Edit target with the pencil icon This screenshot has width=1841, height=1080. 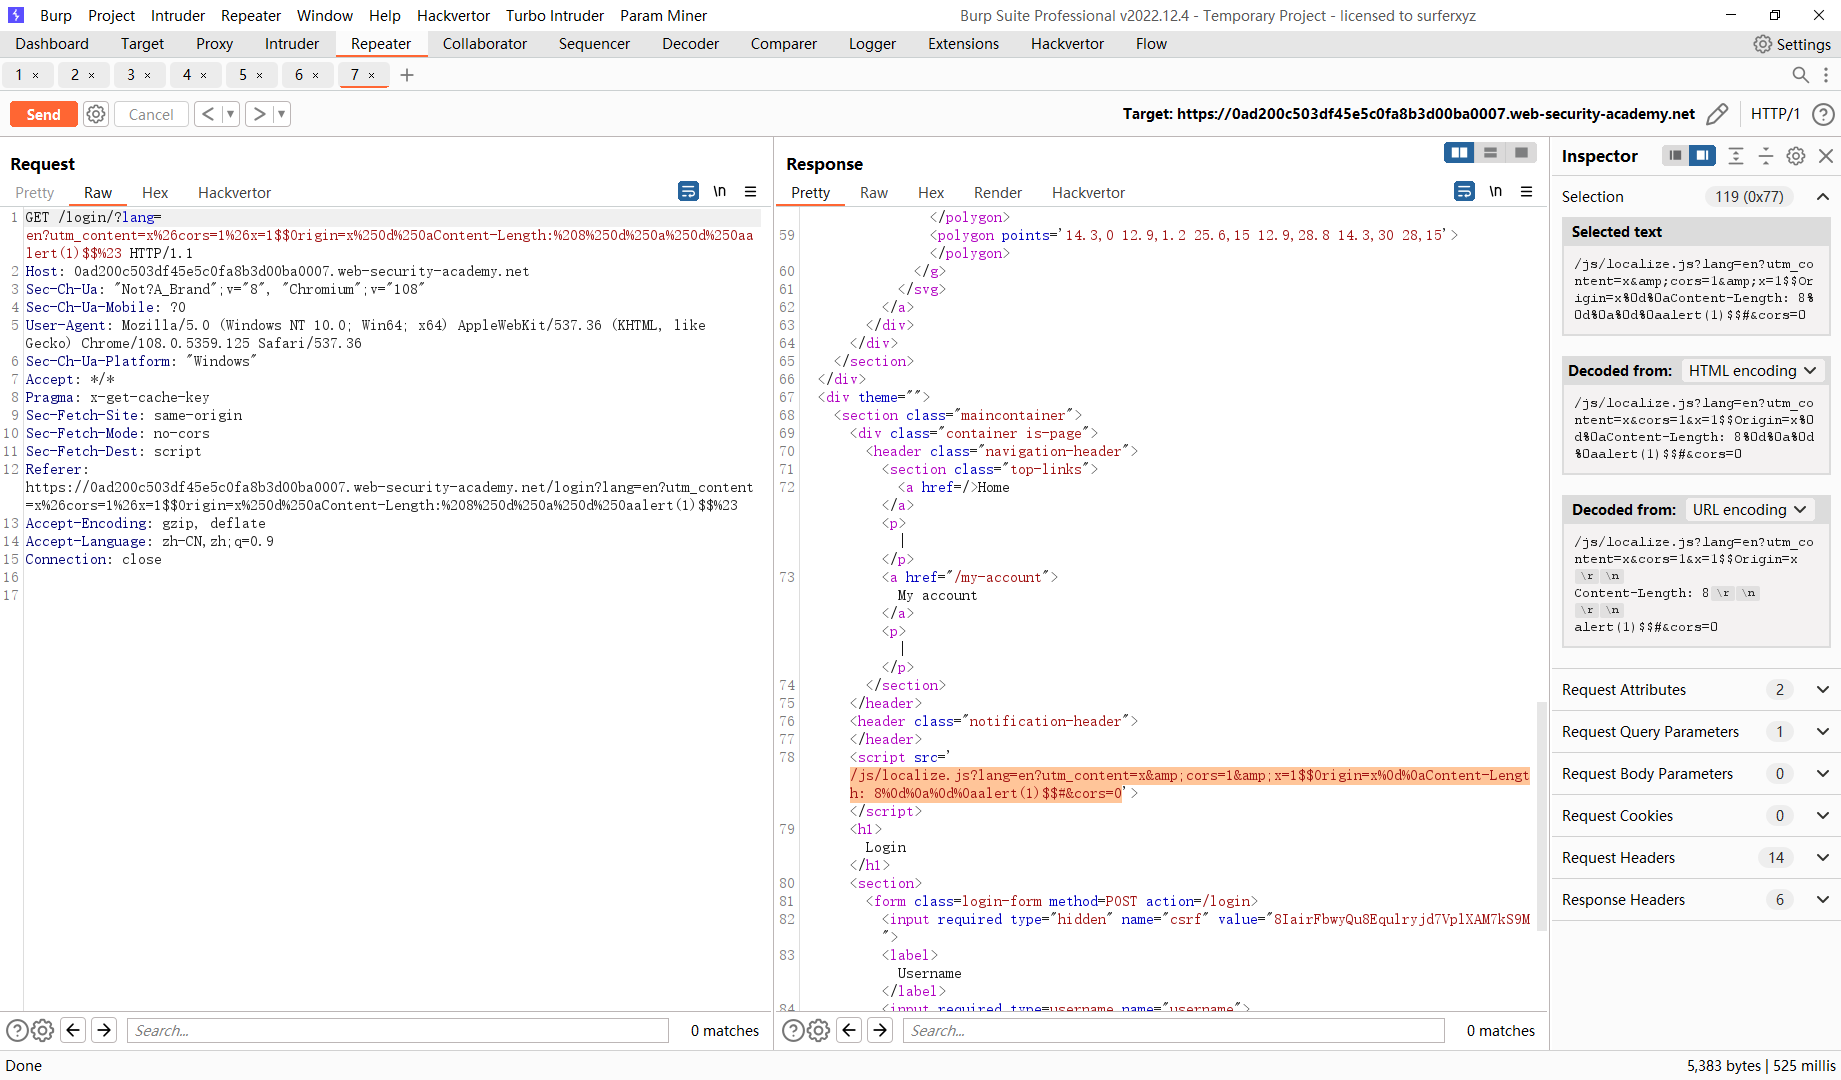pyautogui.click(x=1717, y=114)
